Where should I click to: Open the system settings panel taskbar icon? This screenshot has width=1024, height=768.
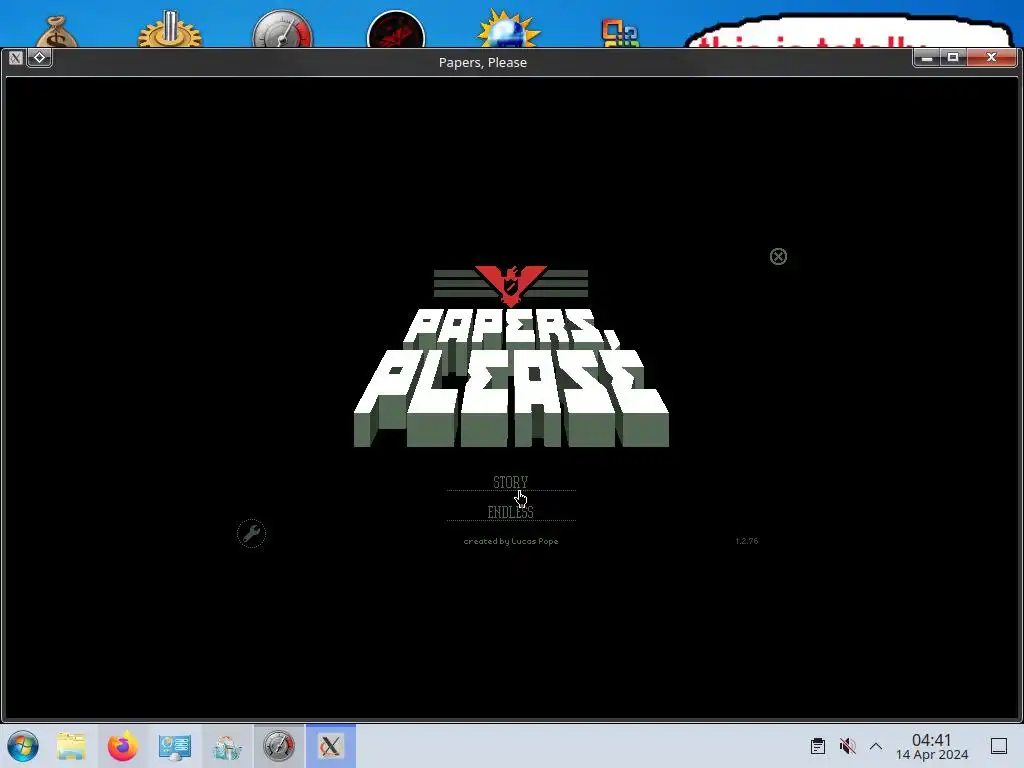[x=174, y=746]
